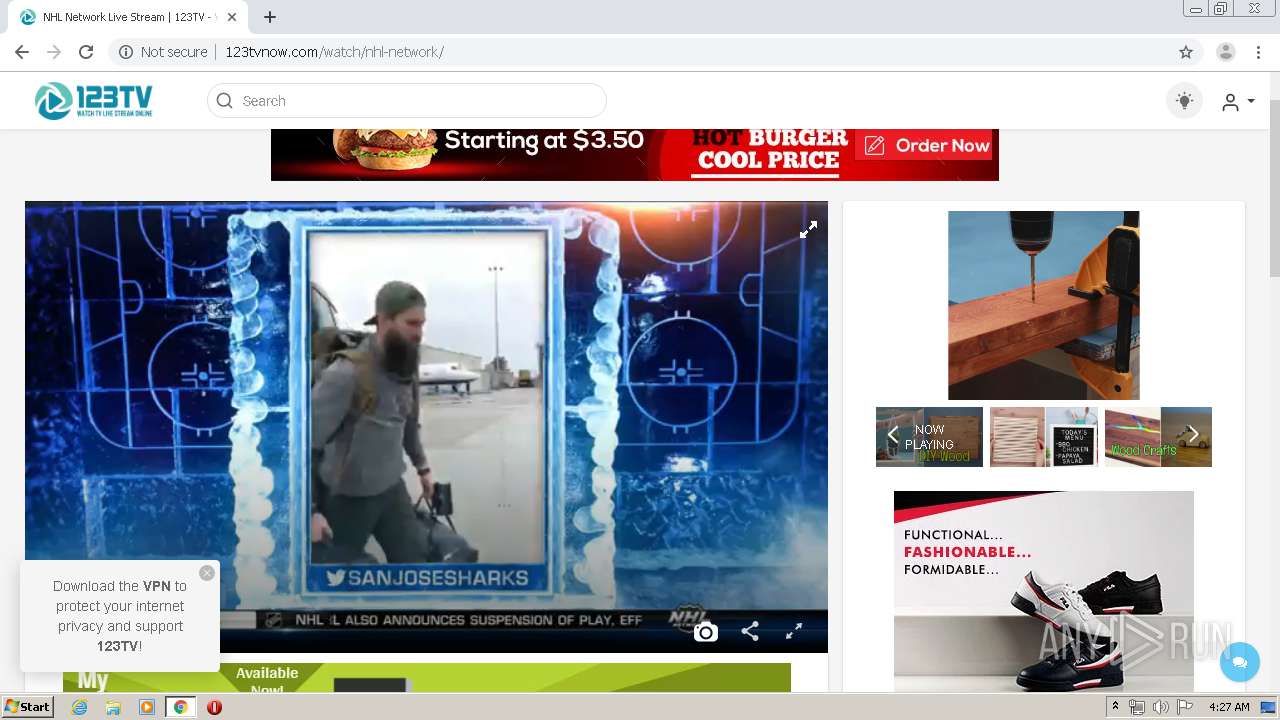The width and height of the screenshot is (1280, 720).
Task: Take a snapshot with the camera icon
Action: point(706,632)
